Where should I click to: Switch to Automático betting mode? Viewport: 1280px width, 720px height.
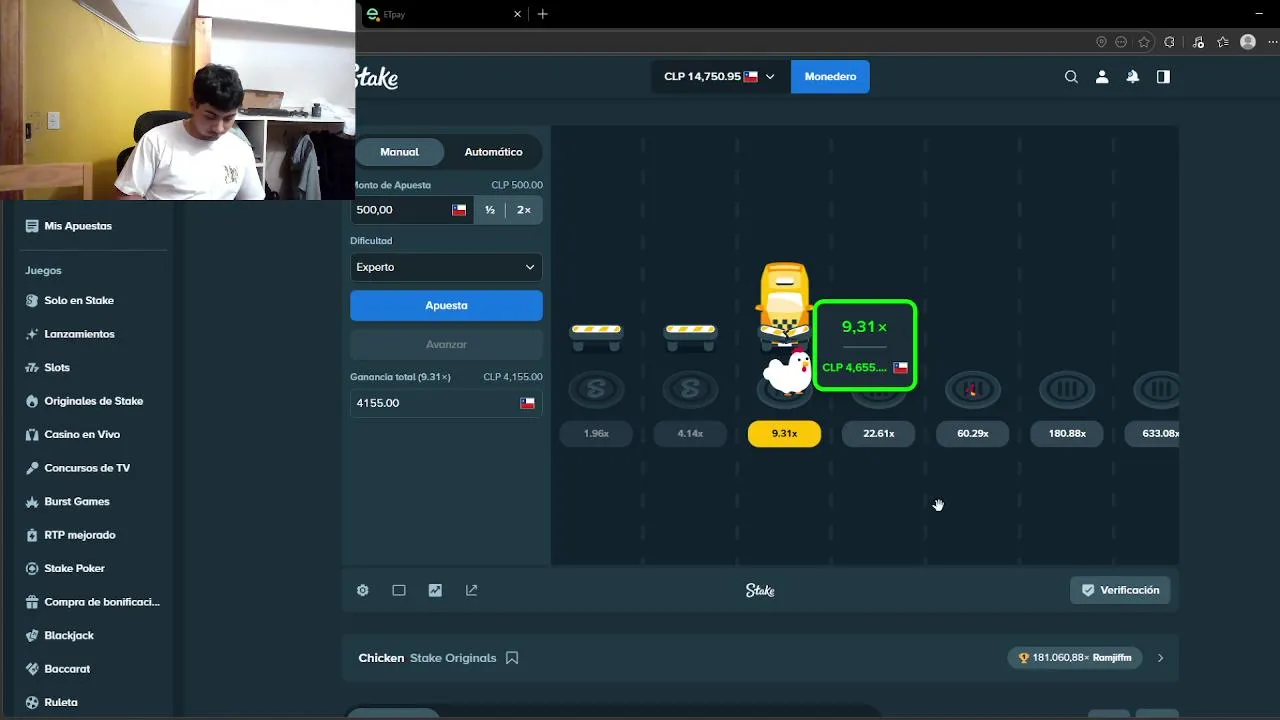click(x=493, y=152)
